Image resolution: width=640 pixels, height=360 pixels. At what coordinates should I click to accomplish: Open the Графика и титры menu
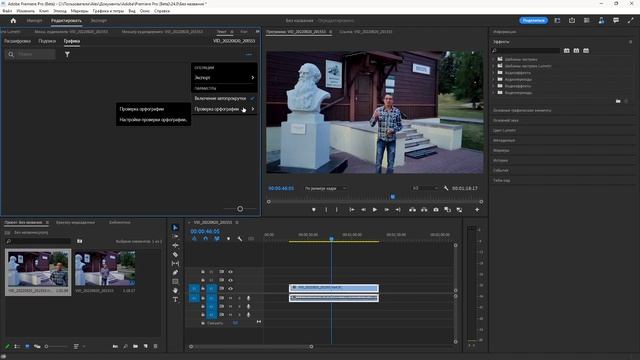108,11
